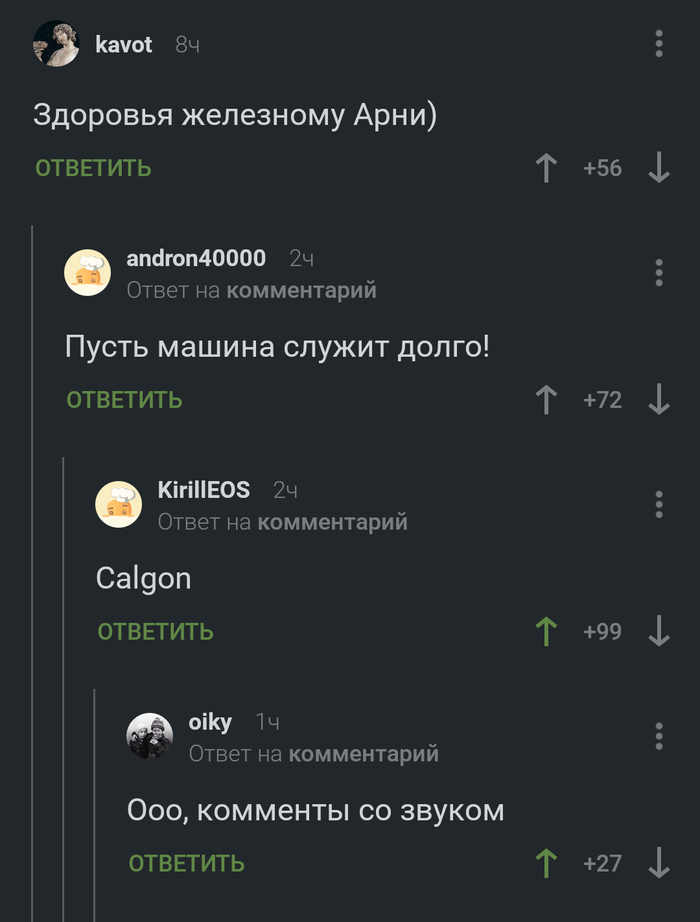Open kavot's profile via avatar
This screenshot has height=922, width=700.
tap(56, 44)
